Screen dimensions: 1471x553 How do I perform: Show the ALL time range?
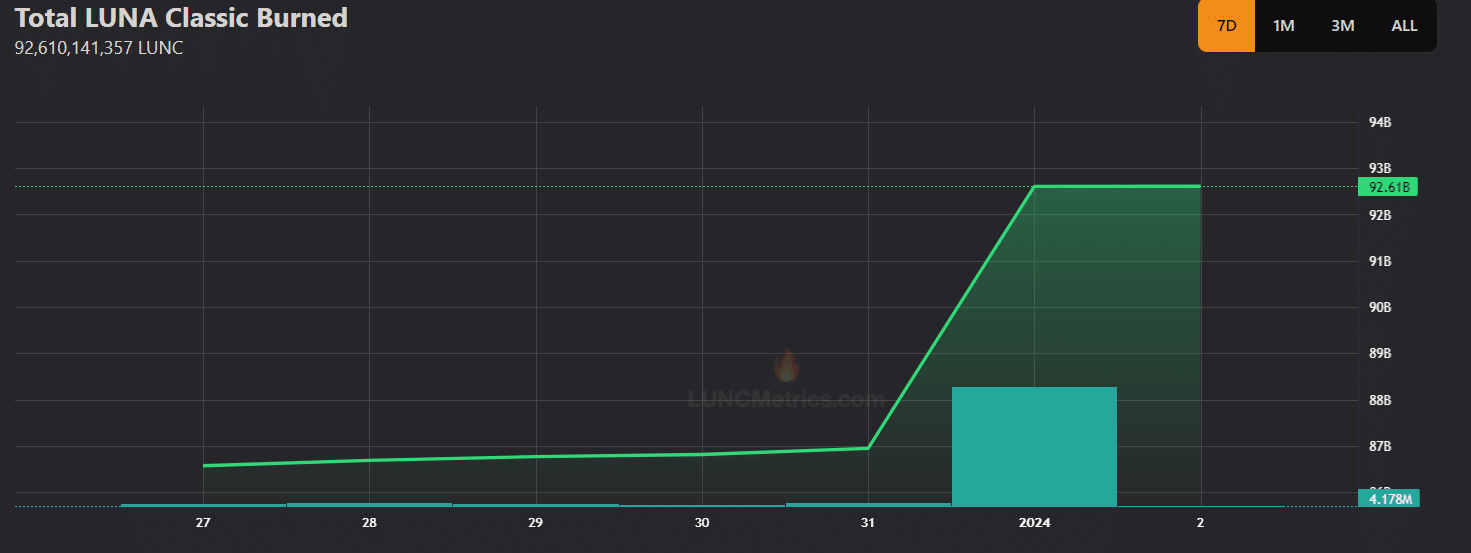click(1404, 26)
